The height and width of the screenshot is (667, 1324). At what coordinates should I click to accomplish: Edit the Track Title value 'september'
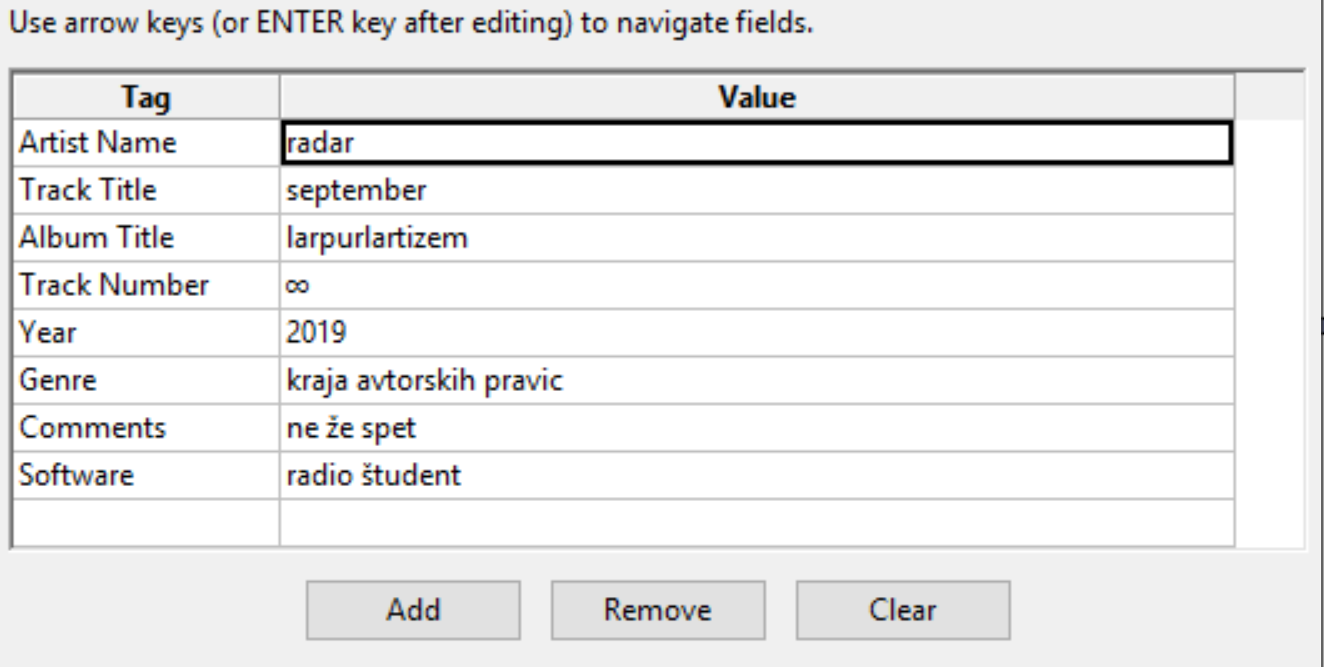pyautogui.click(x=756, y=190)
